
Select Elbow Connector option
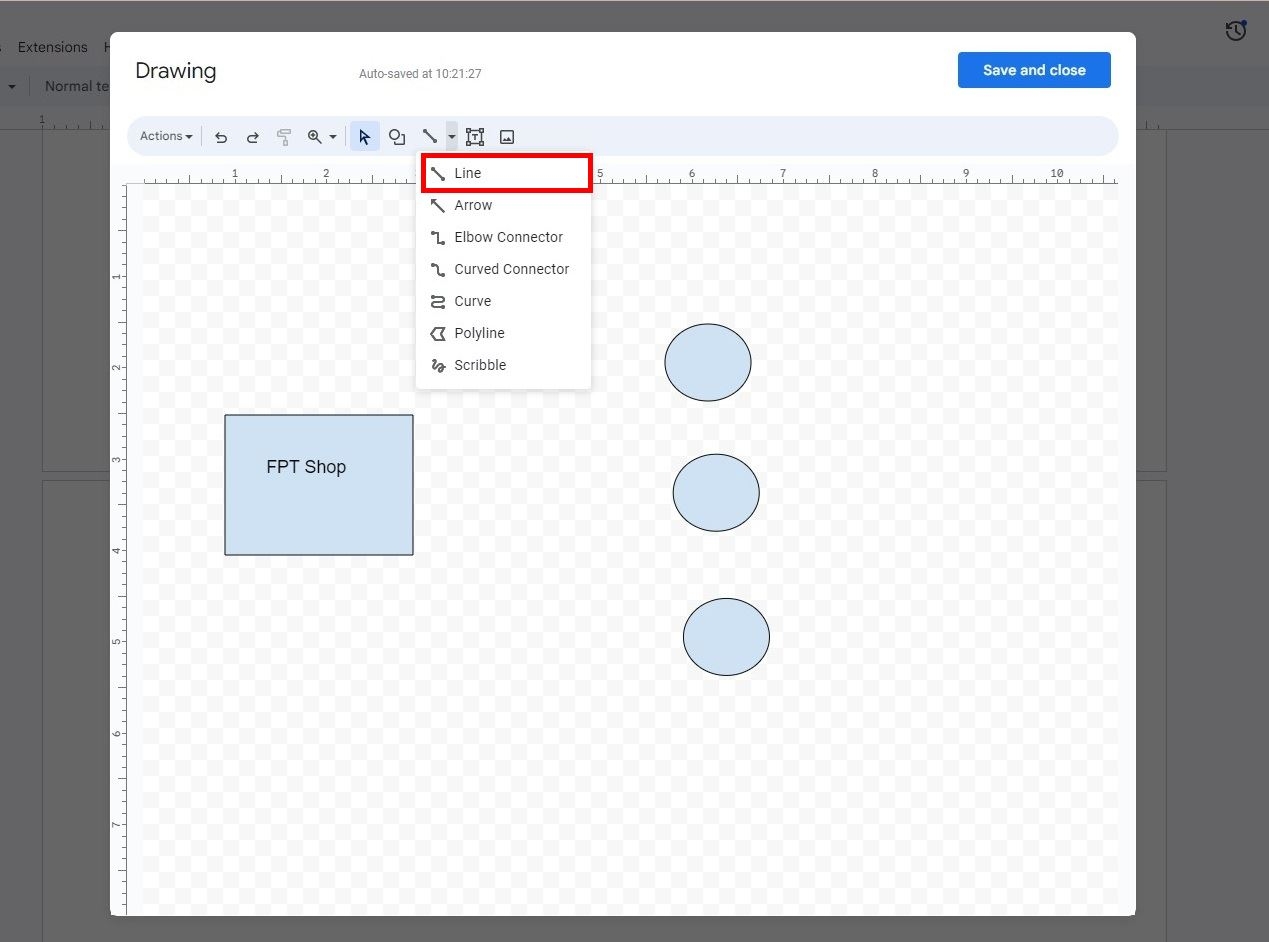[x=508, y=237]
